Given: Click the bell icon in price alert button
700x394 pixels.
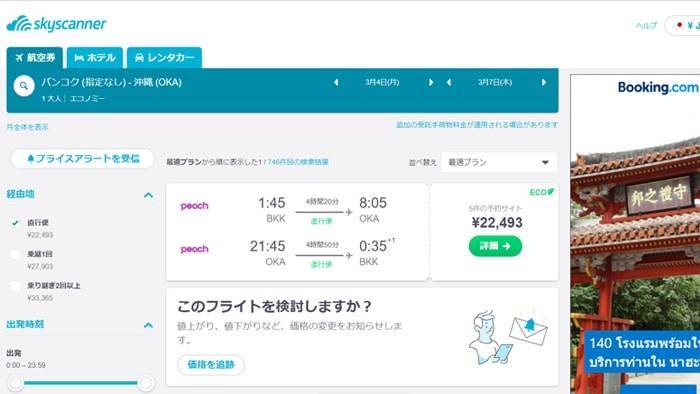Looking at the screenshot, I should pos(31,158).
